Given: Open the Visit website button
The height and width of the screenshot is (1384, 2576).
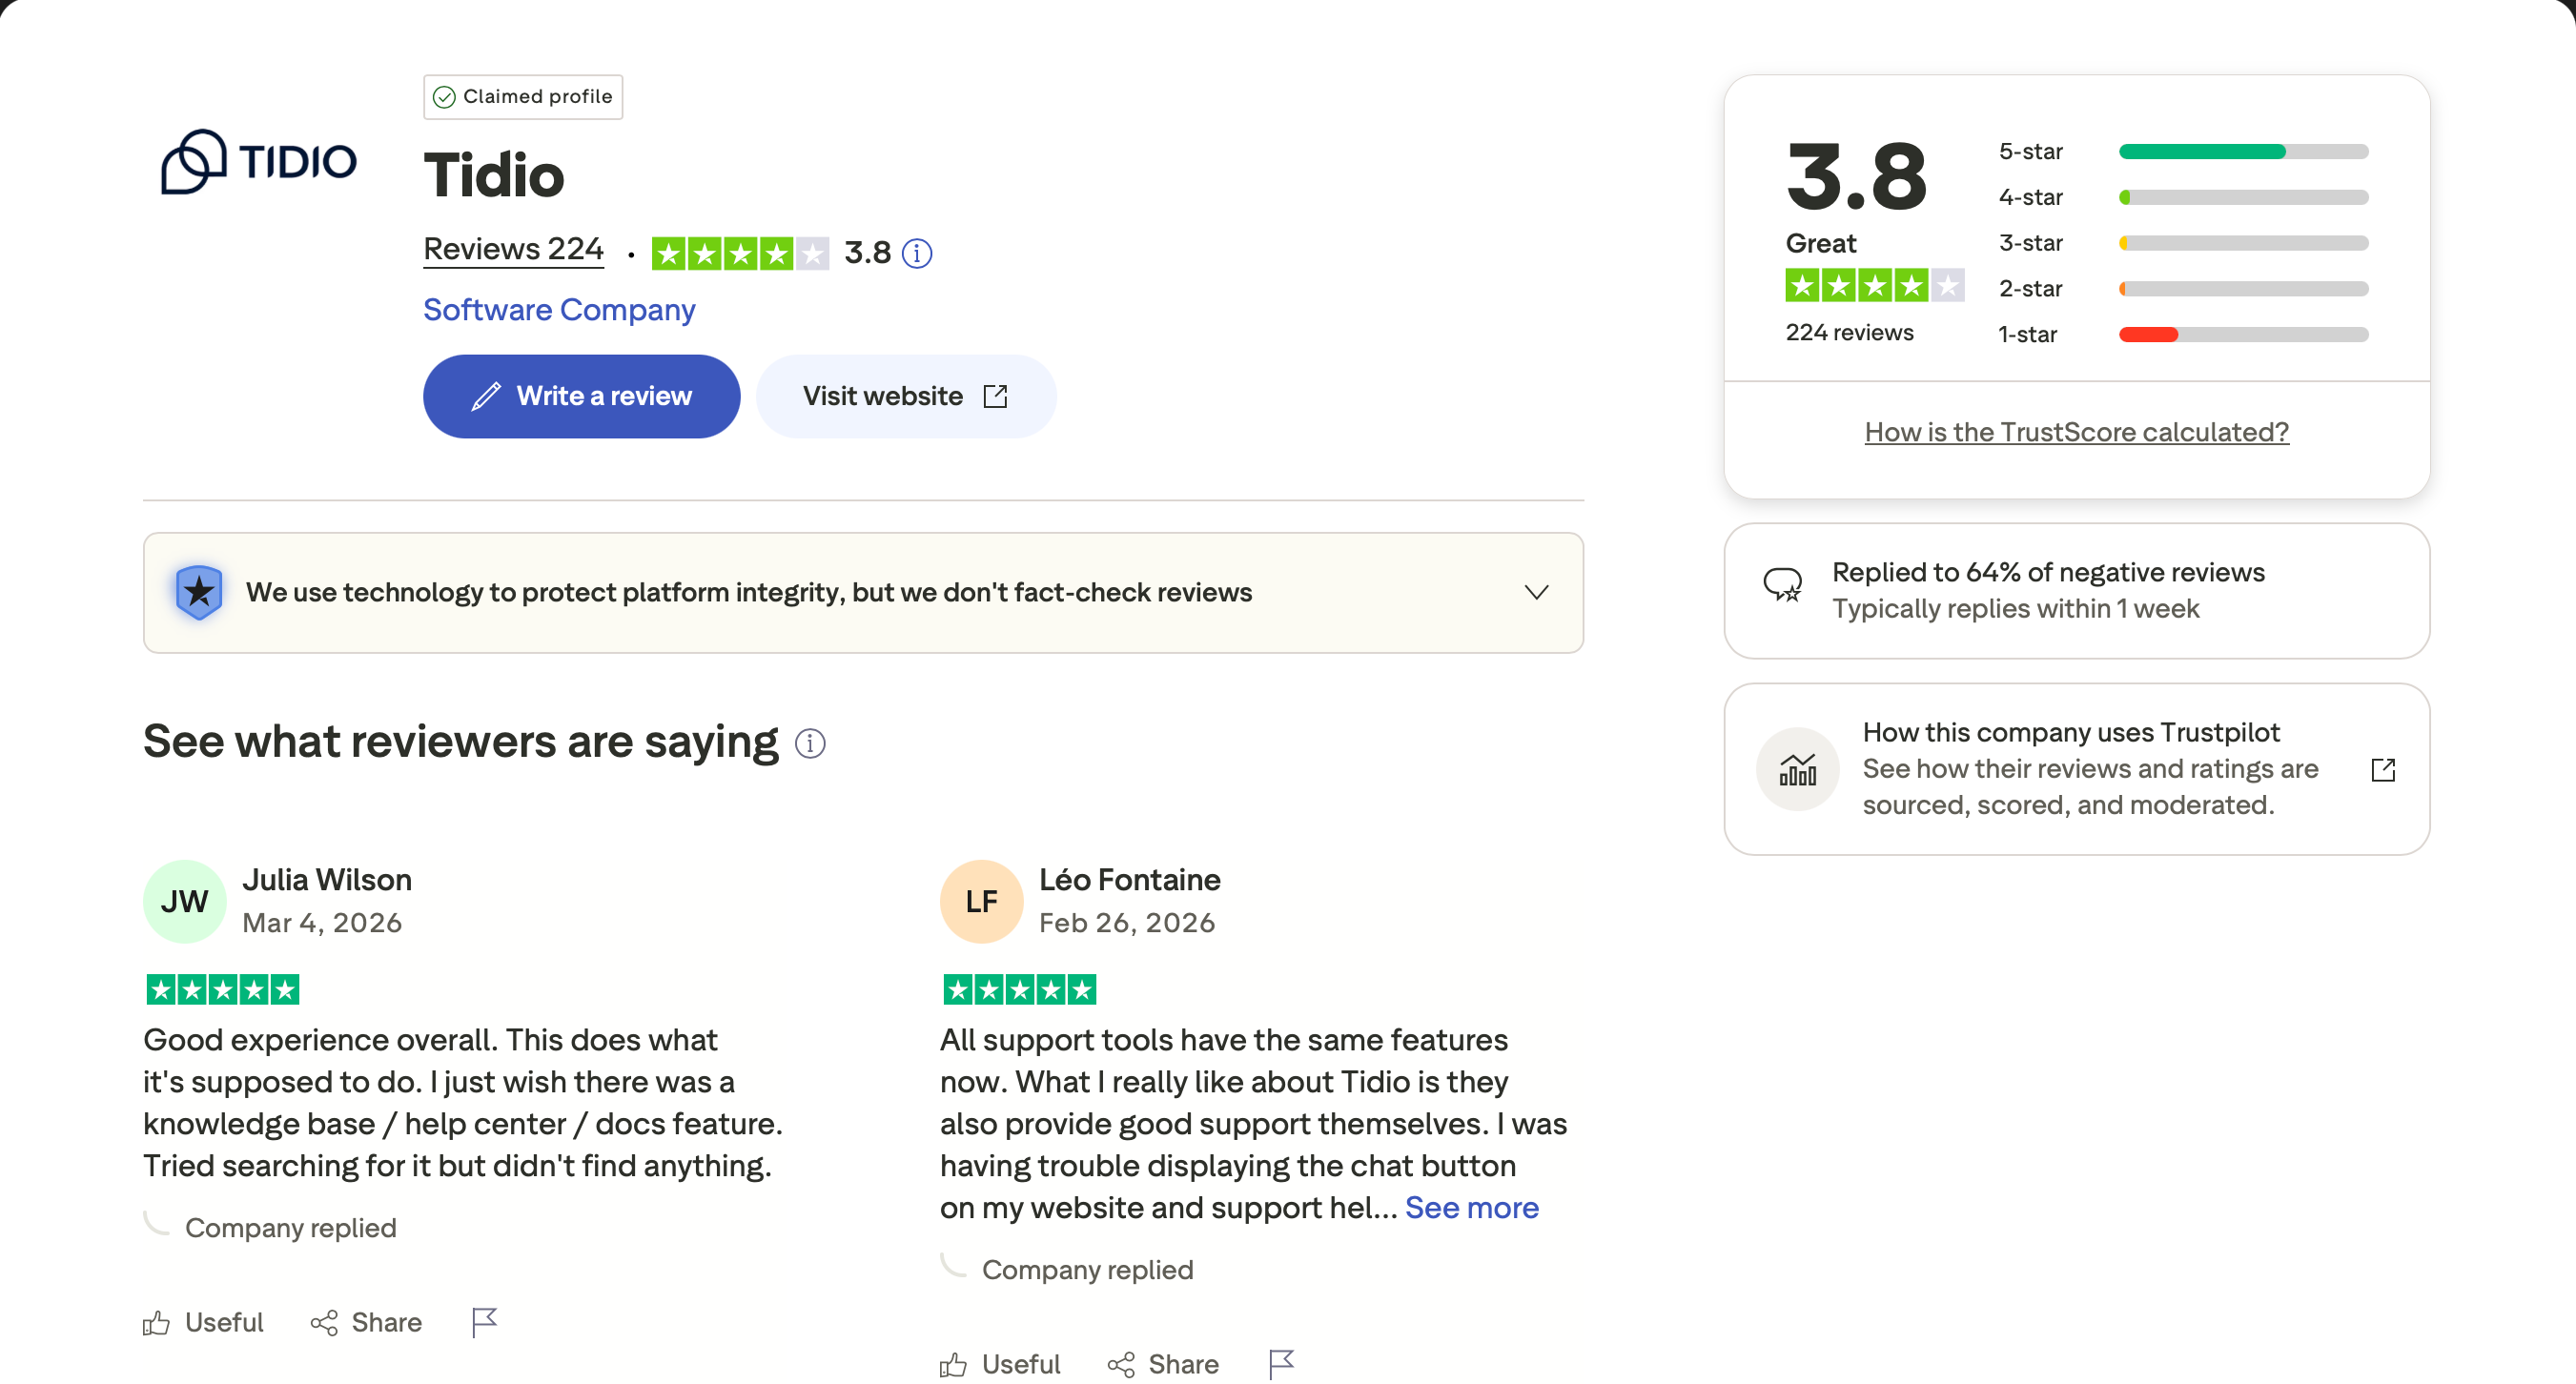Looking at the screenshot, I should point(905,397).
